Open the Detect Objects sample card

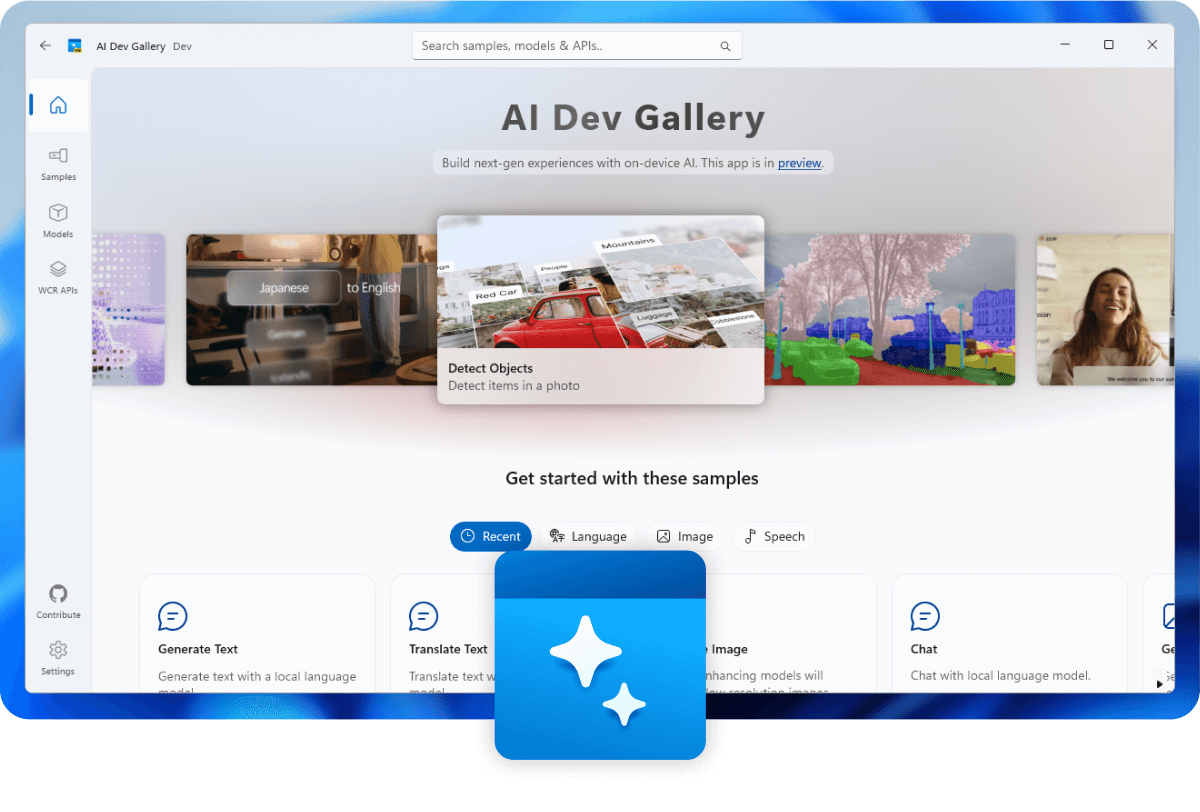tap(600, 300)
